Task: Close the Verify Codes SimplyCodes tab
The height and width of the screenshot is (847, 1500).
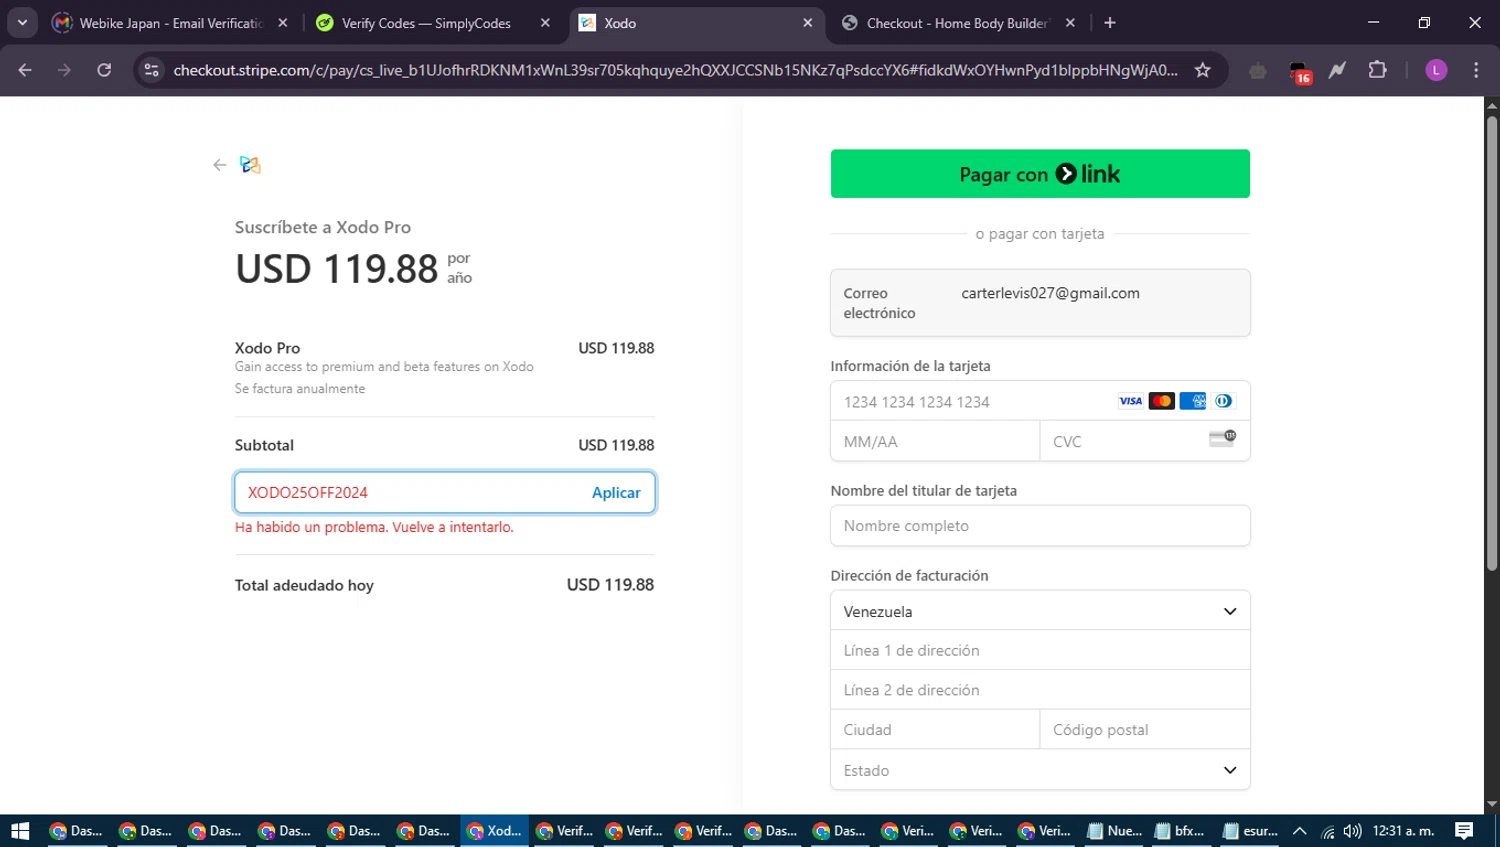Action: (x=545, y=23)
